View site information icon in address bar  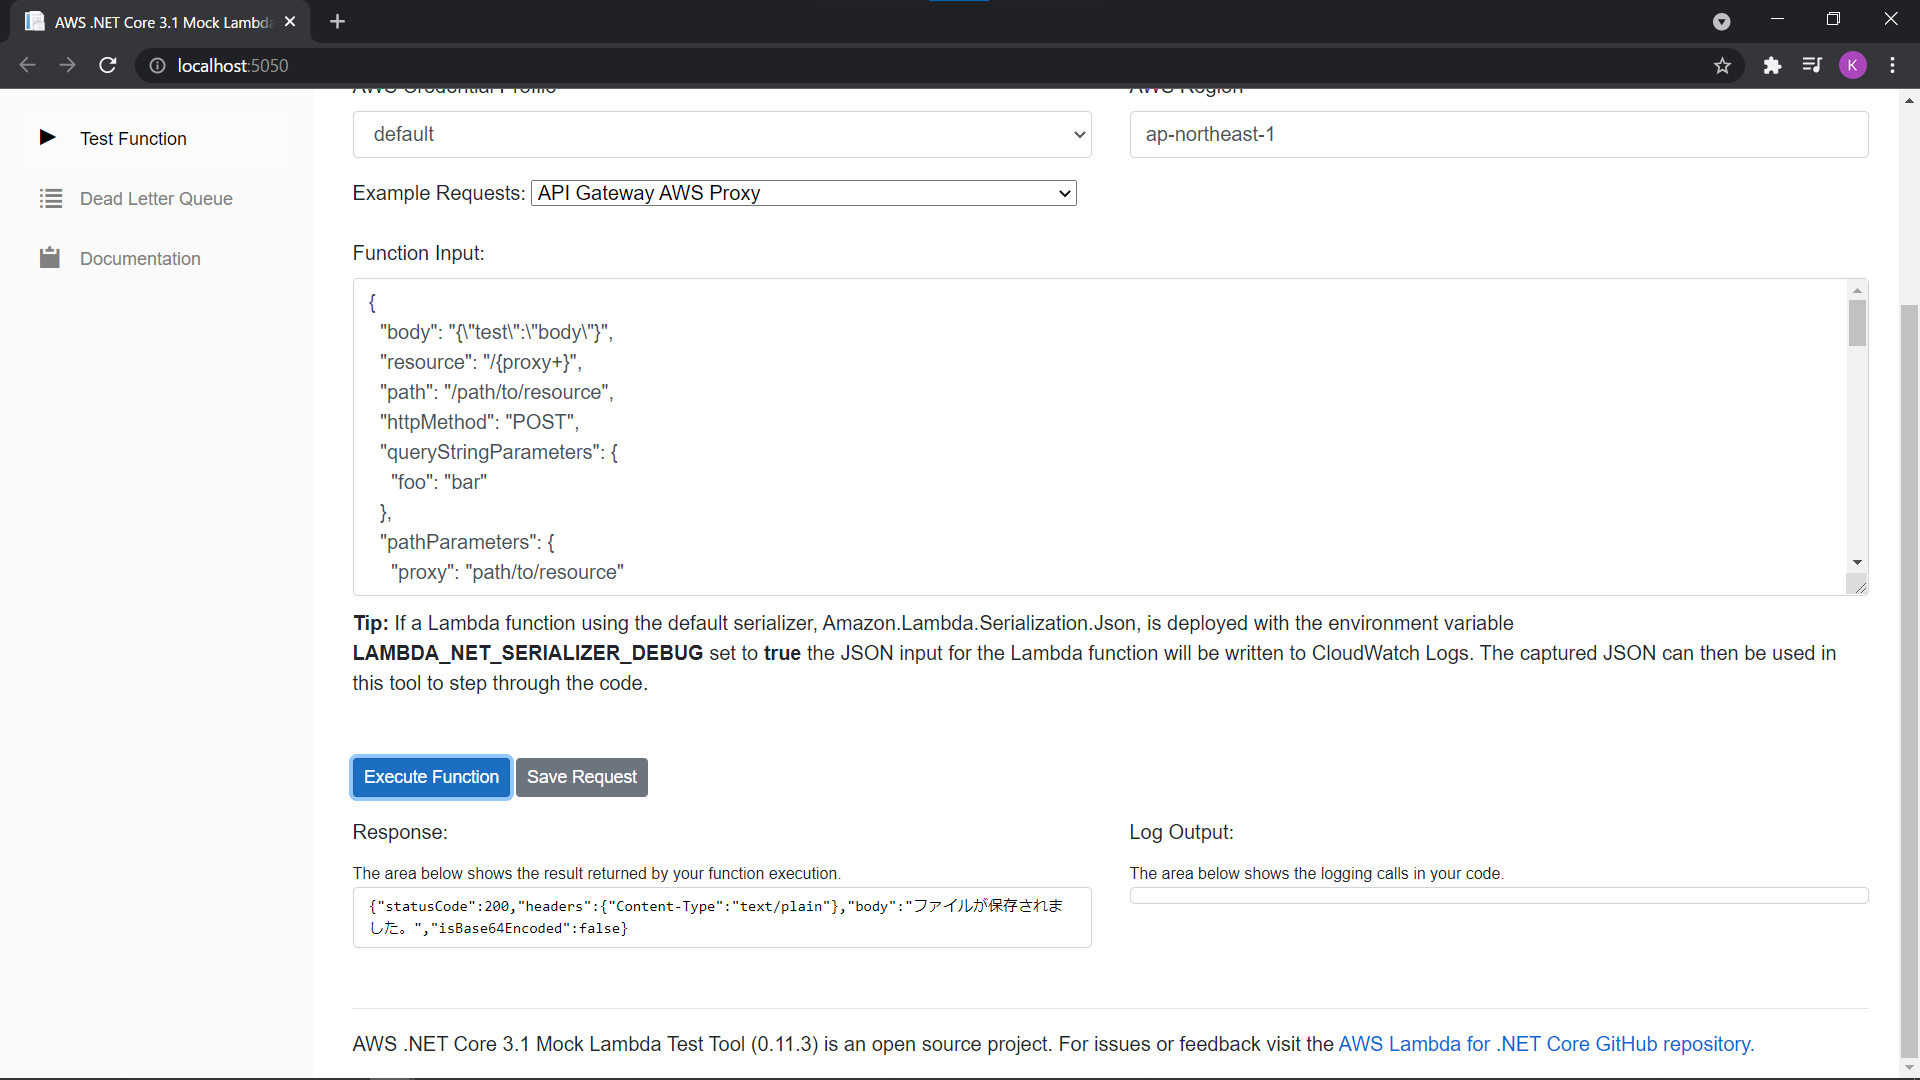[157, 65]
